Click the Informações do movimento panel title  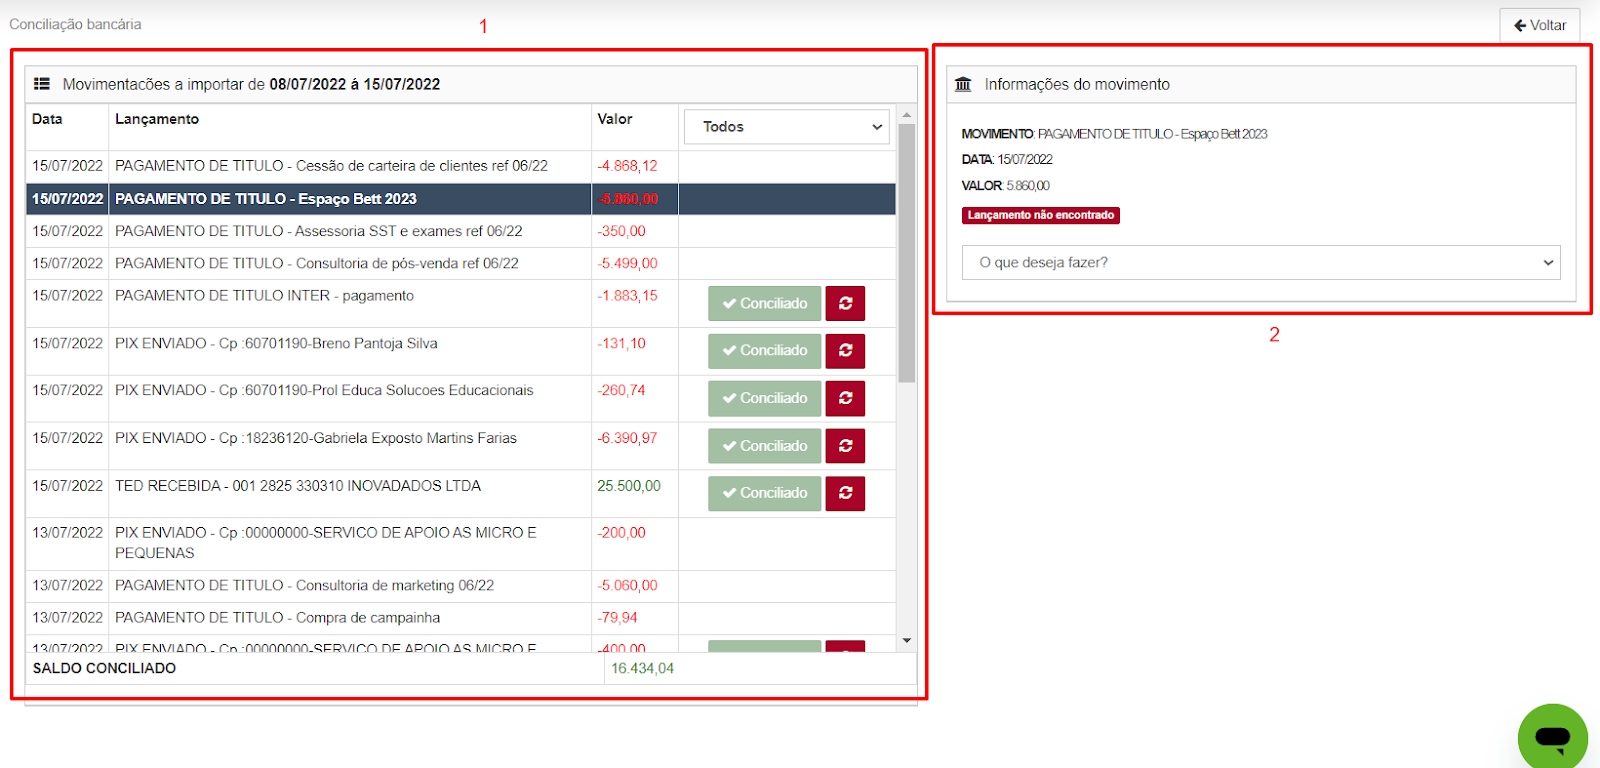pyautogui.click(x=1077, y=84)
